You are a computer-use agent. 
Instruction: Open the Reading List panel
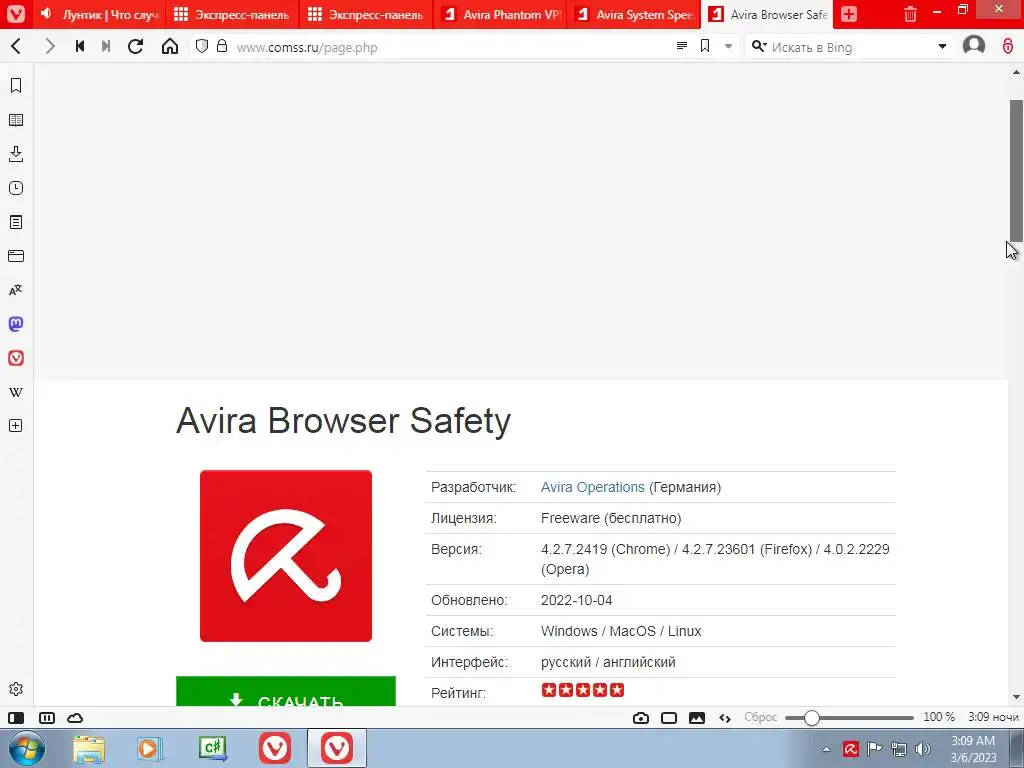[16, 120]
